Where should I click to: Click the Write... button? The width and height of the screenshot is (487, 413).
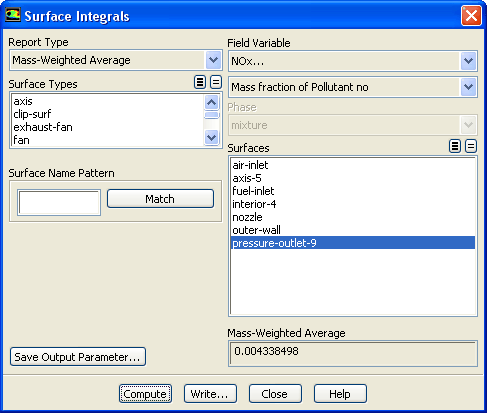(210, 394)
